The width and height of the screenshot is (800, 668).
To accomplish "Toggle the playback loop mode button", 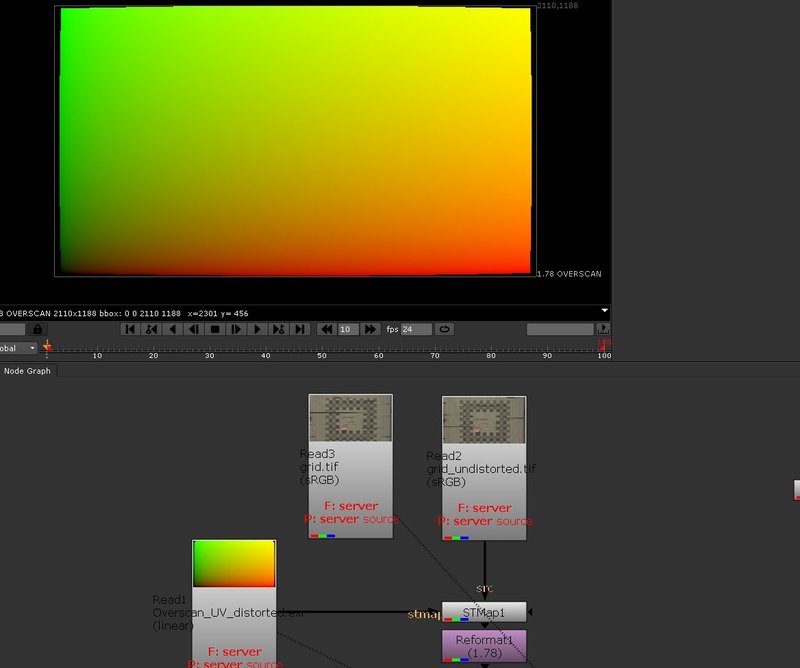I will click(444, 329).
